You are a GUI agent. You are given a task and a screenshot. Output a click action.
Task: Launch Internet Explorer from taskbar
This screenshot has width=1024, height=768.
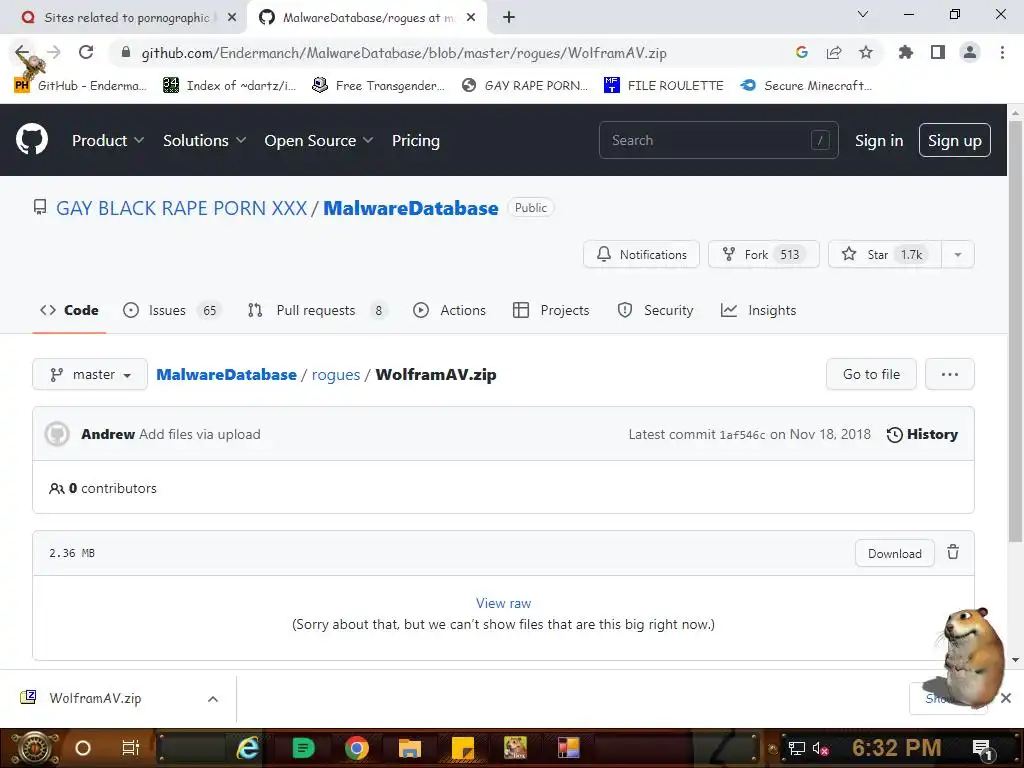click(x=248, y=748)
